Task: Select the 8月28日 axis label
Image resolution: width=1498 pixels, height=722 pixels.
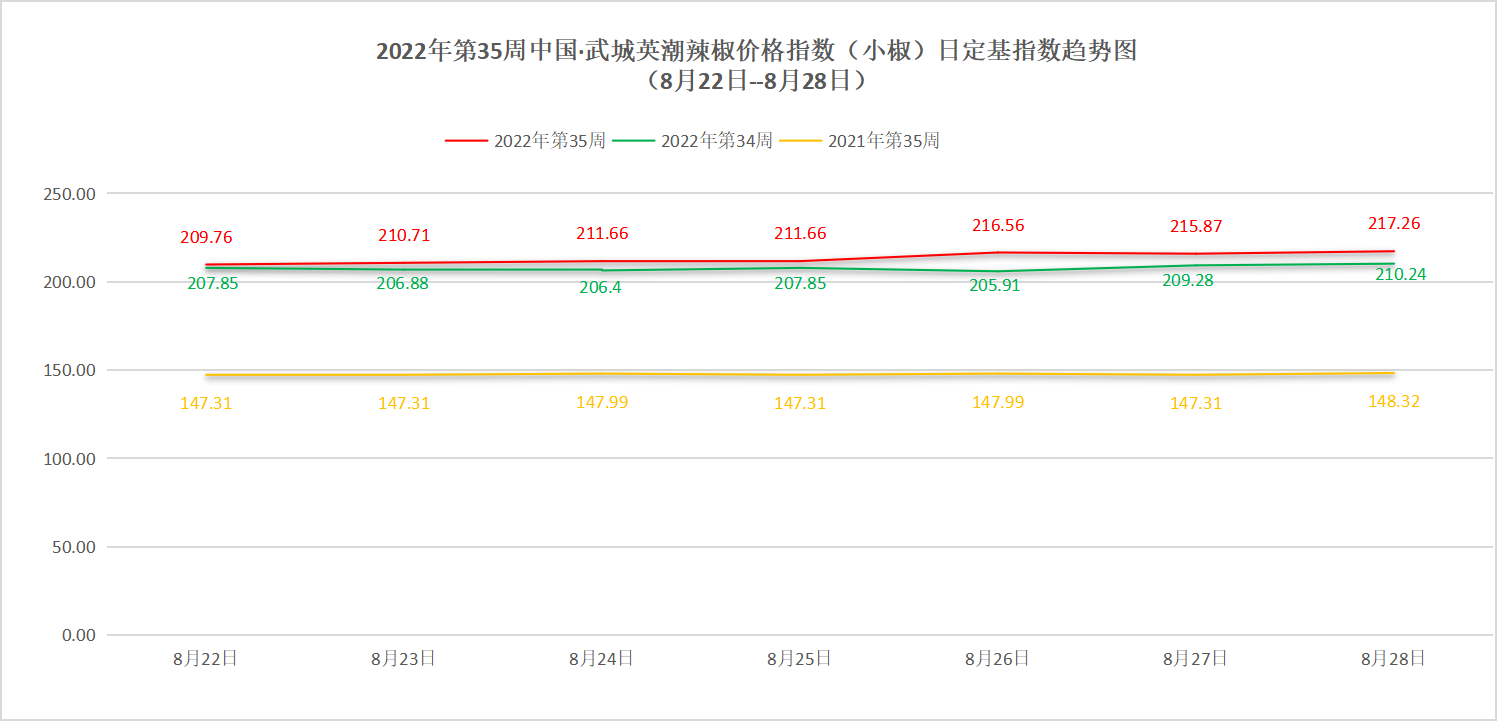Action: click(1393, 659)
